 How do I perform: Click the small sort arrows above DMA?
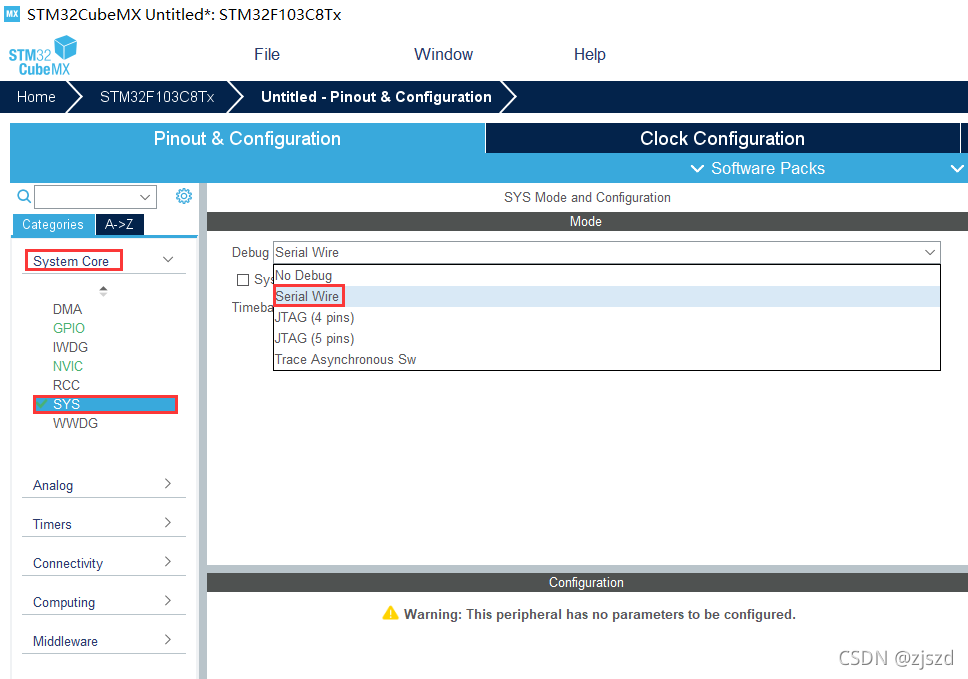(103, 291)
